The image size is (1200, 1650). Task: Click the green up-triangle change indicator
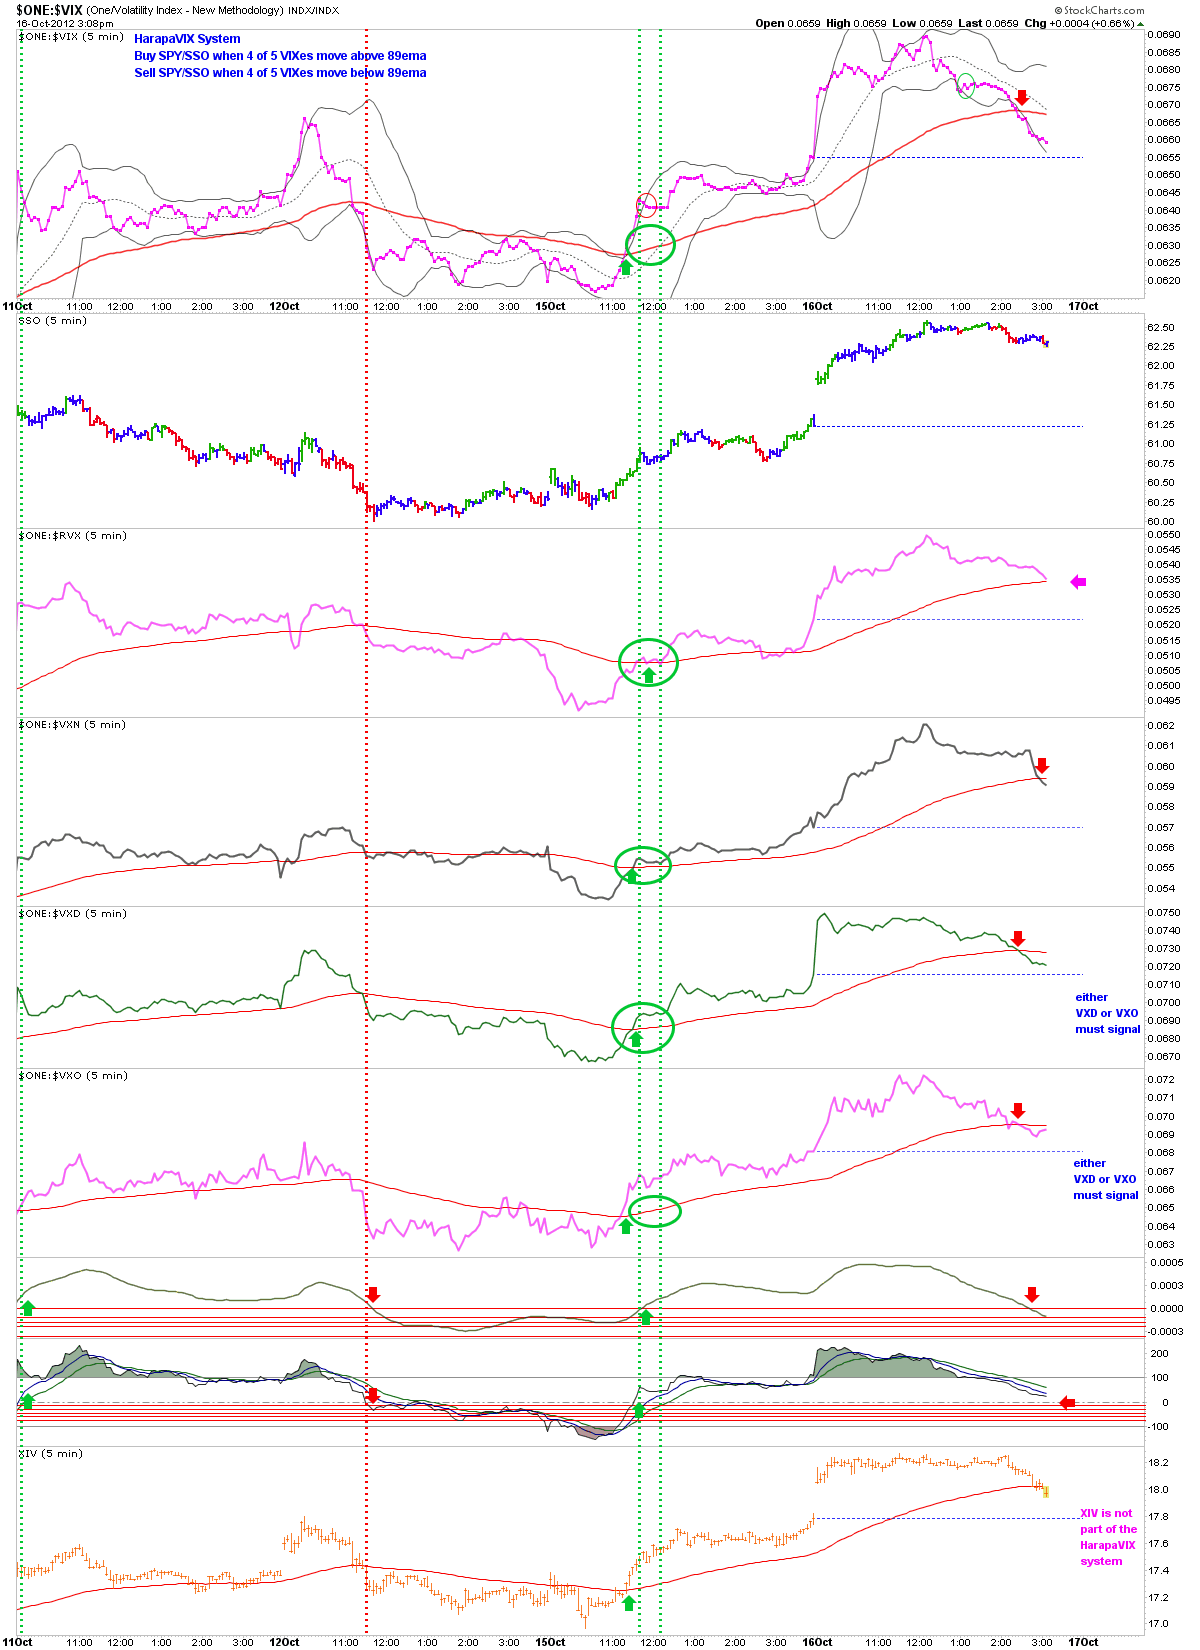pyautogui.click(x=1141, y=23)
